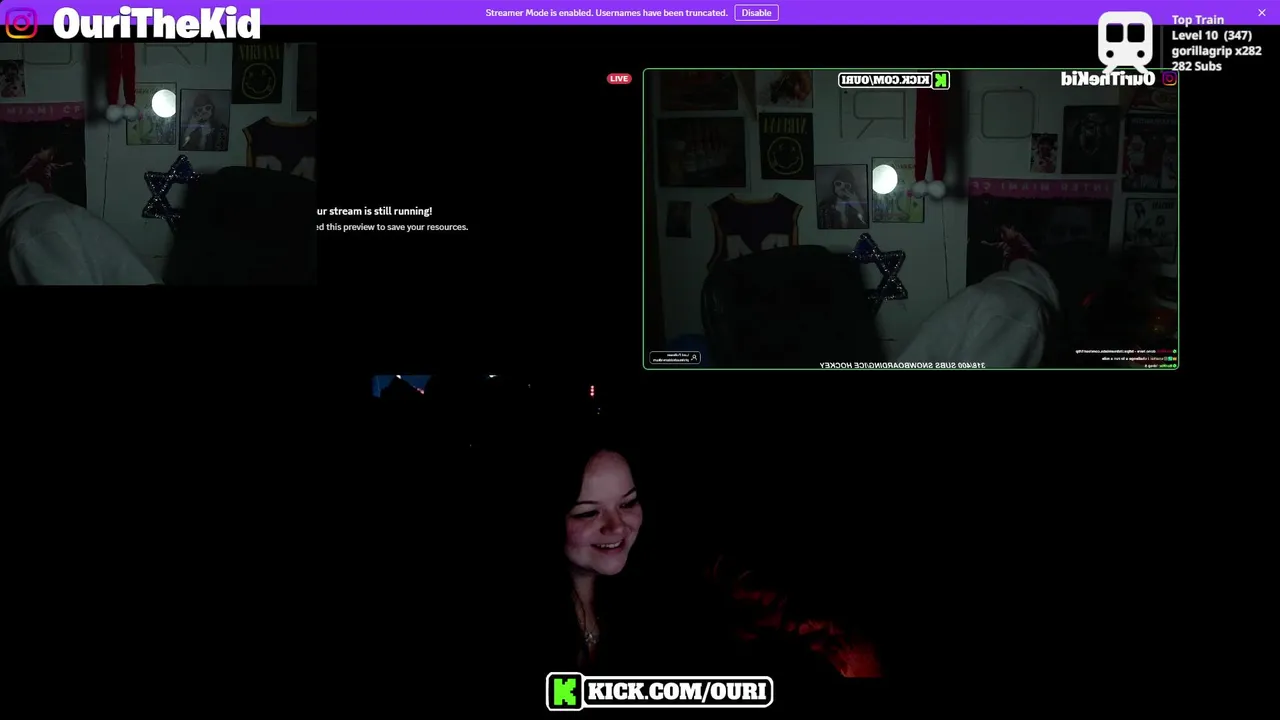Image resolution: width=1280 pixels, height=720 pixels.
Task: Click the red LIVE badge
Action: click(x=619, y=79)
